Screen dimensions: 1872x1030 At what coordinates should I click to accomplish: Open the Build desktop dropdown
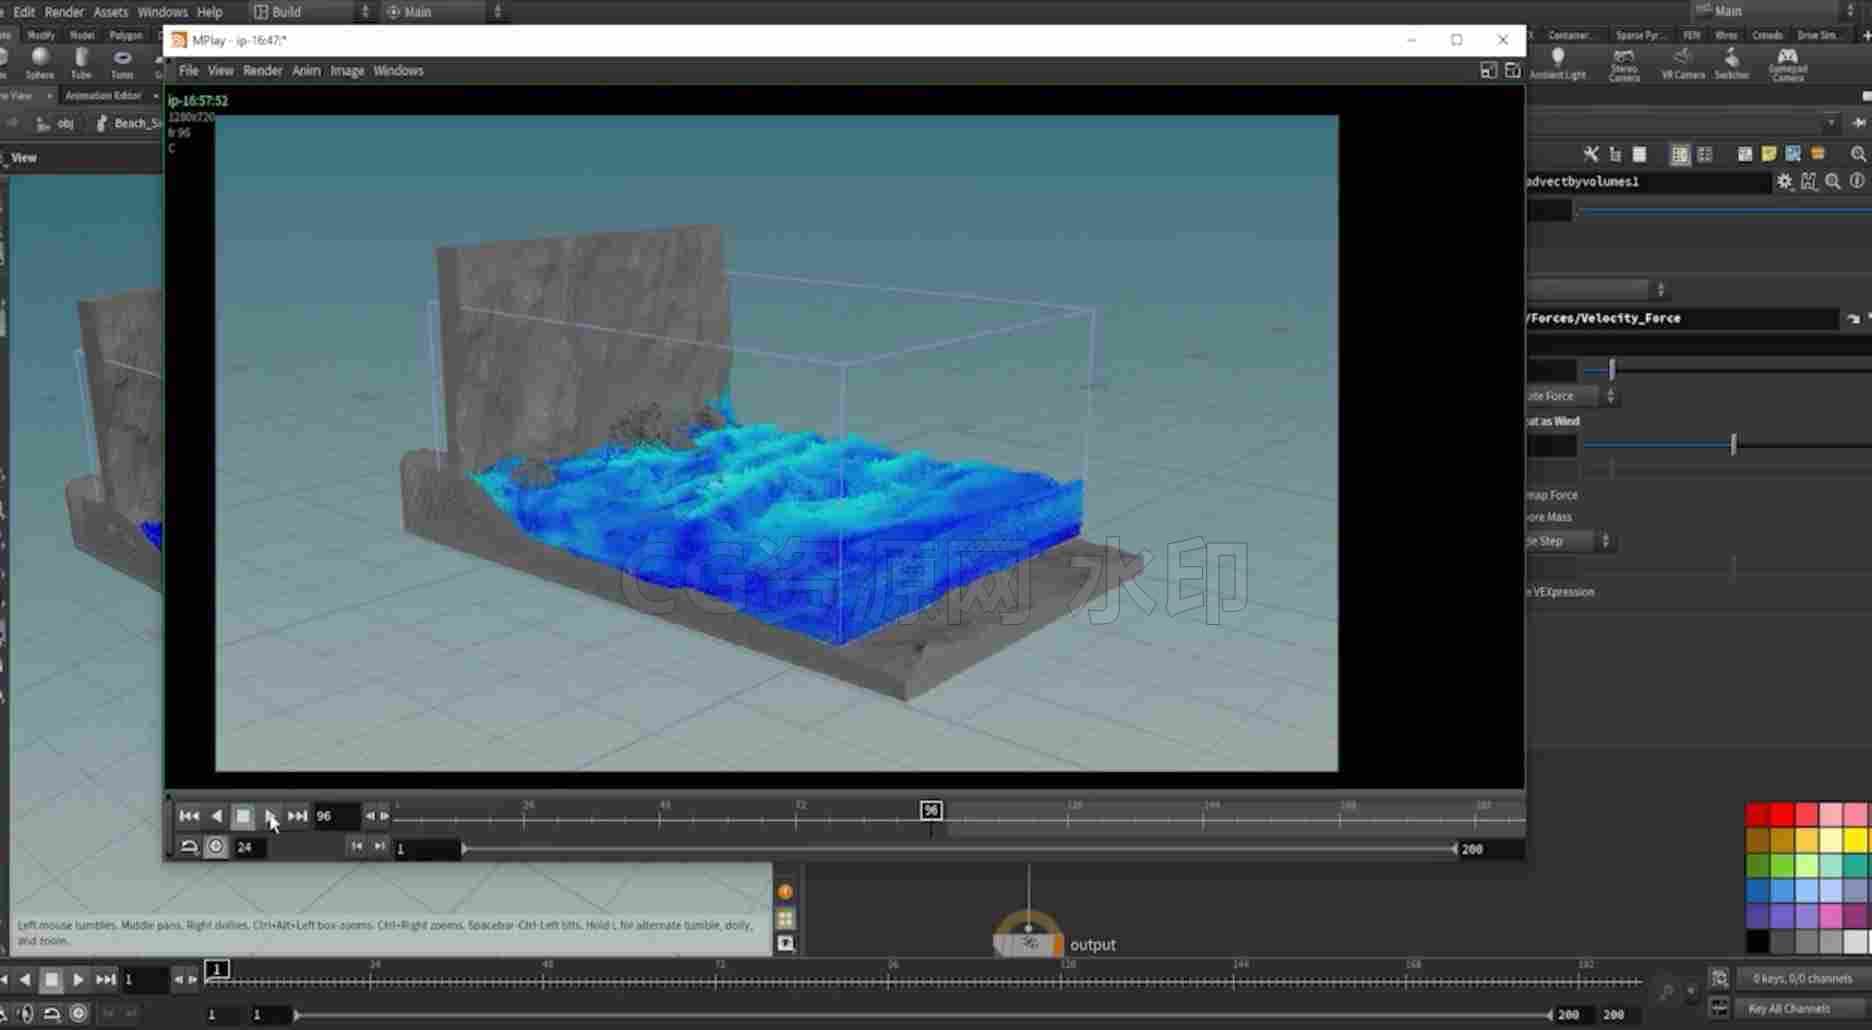point(312,12)
